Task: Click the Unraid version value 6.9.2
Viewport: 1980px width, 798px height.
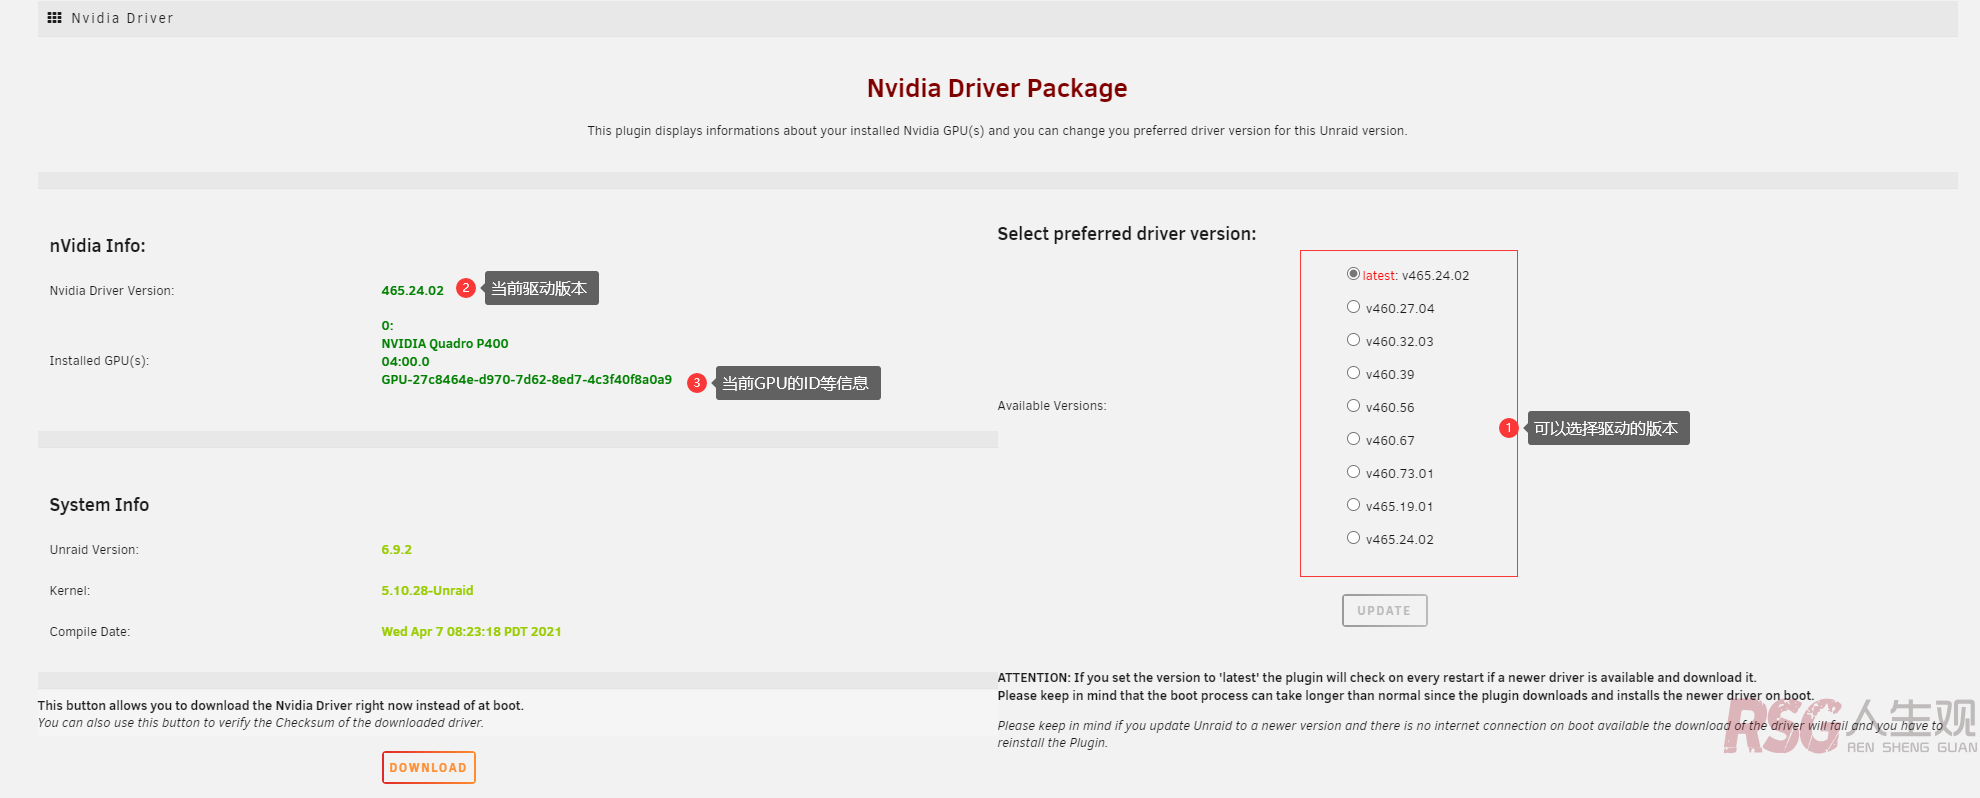Action: pyautogui.click(x=396, y=550)
